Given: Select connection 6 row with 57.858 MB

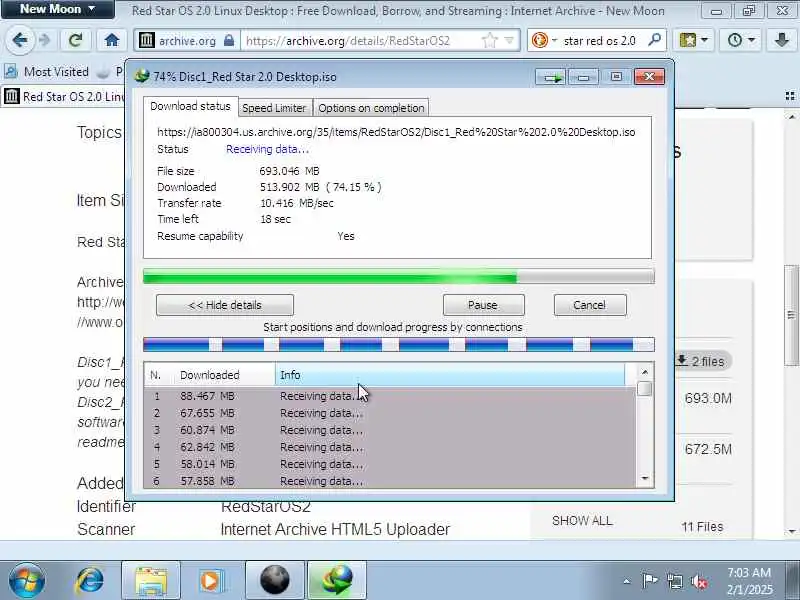Looking at the screenshot, I should (390, 481).
